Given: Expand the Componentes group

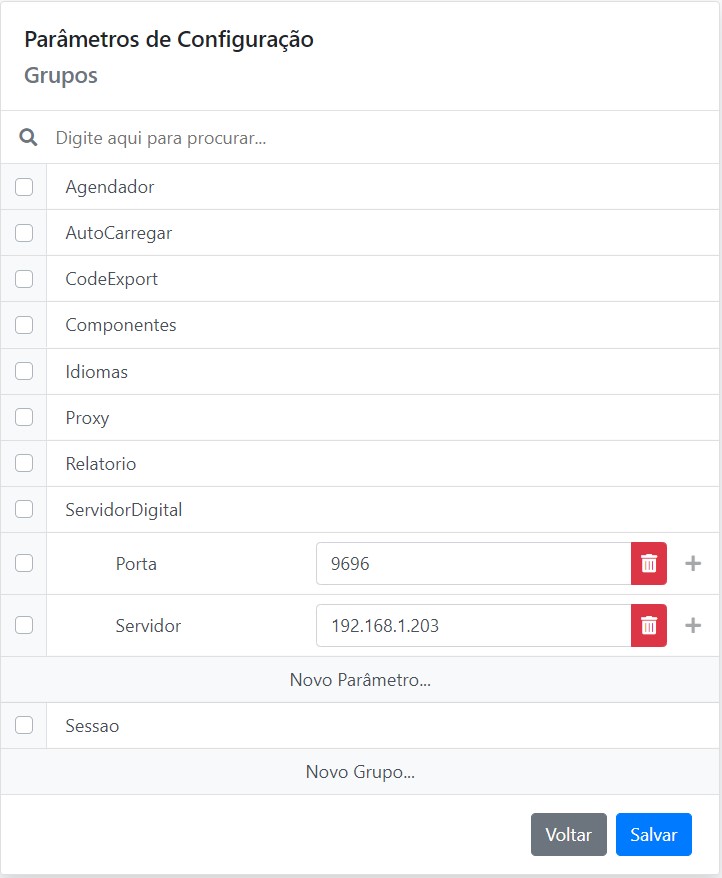Looking at the screenshot, I should (x=121, y=325).
